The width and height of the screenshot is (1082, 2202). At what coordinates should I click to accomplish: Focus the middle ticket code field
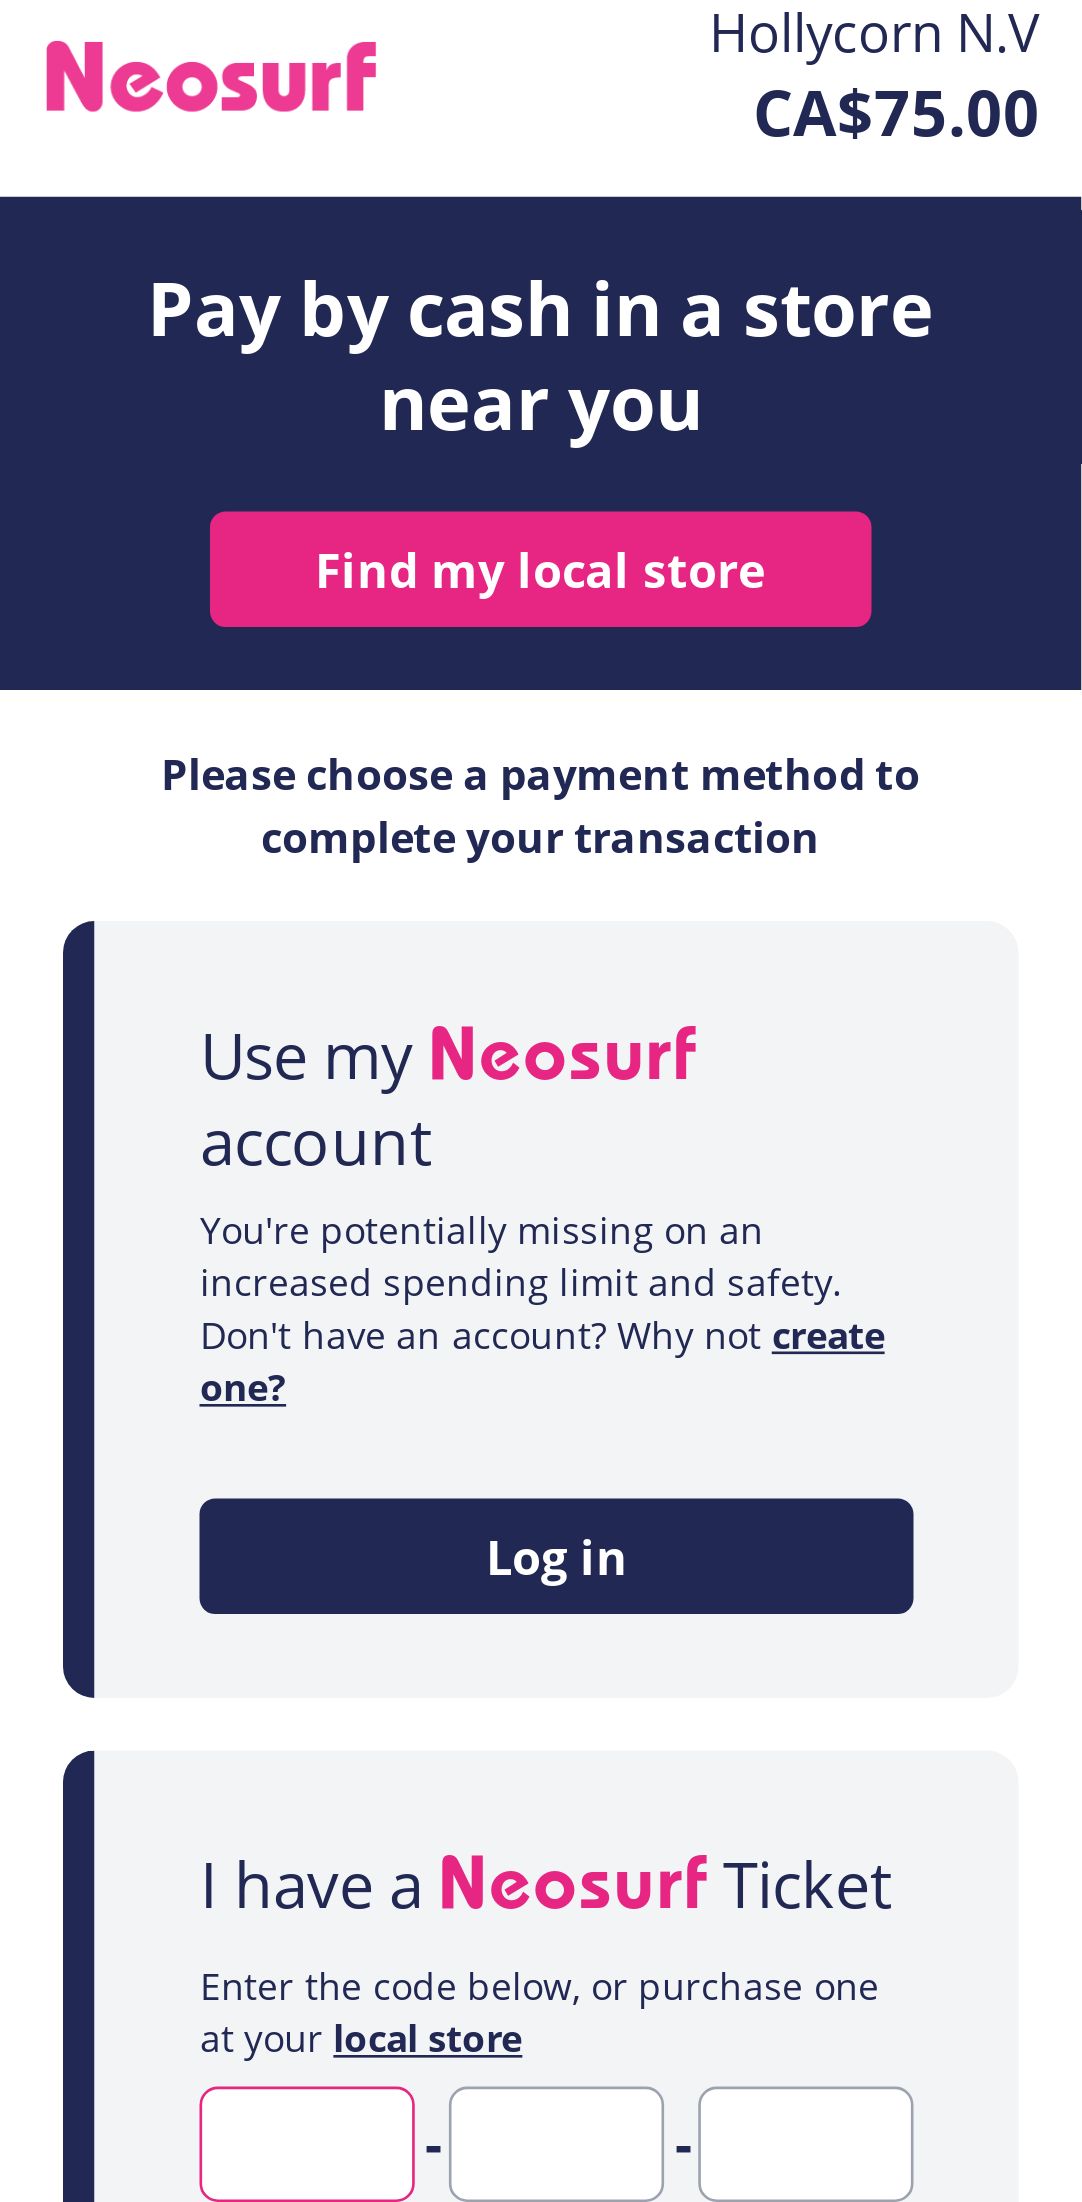556,2144
